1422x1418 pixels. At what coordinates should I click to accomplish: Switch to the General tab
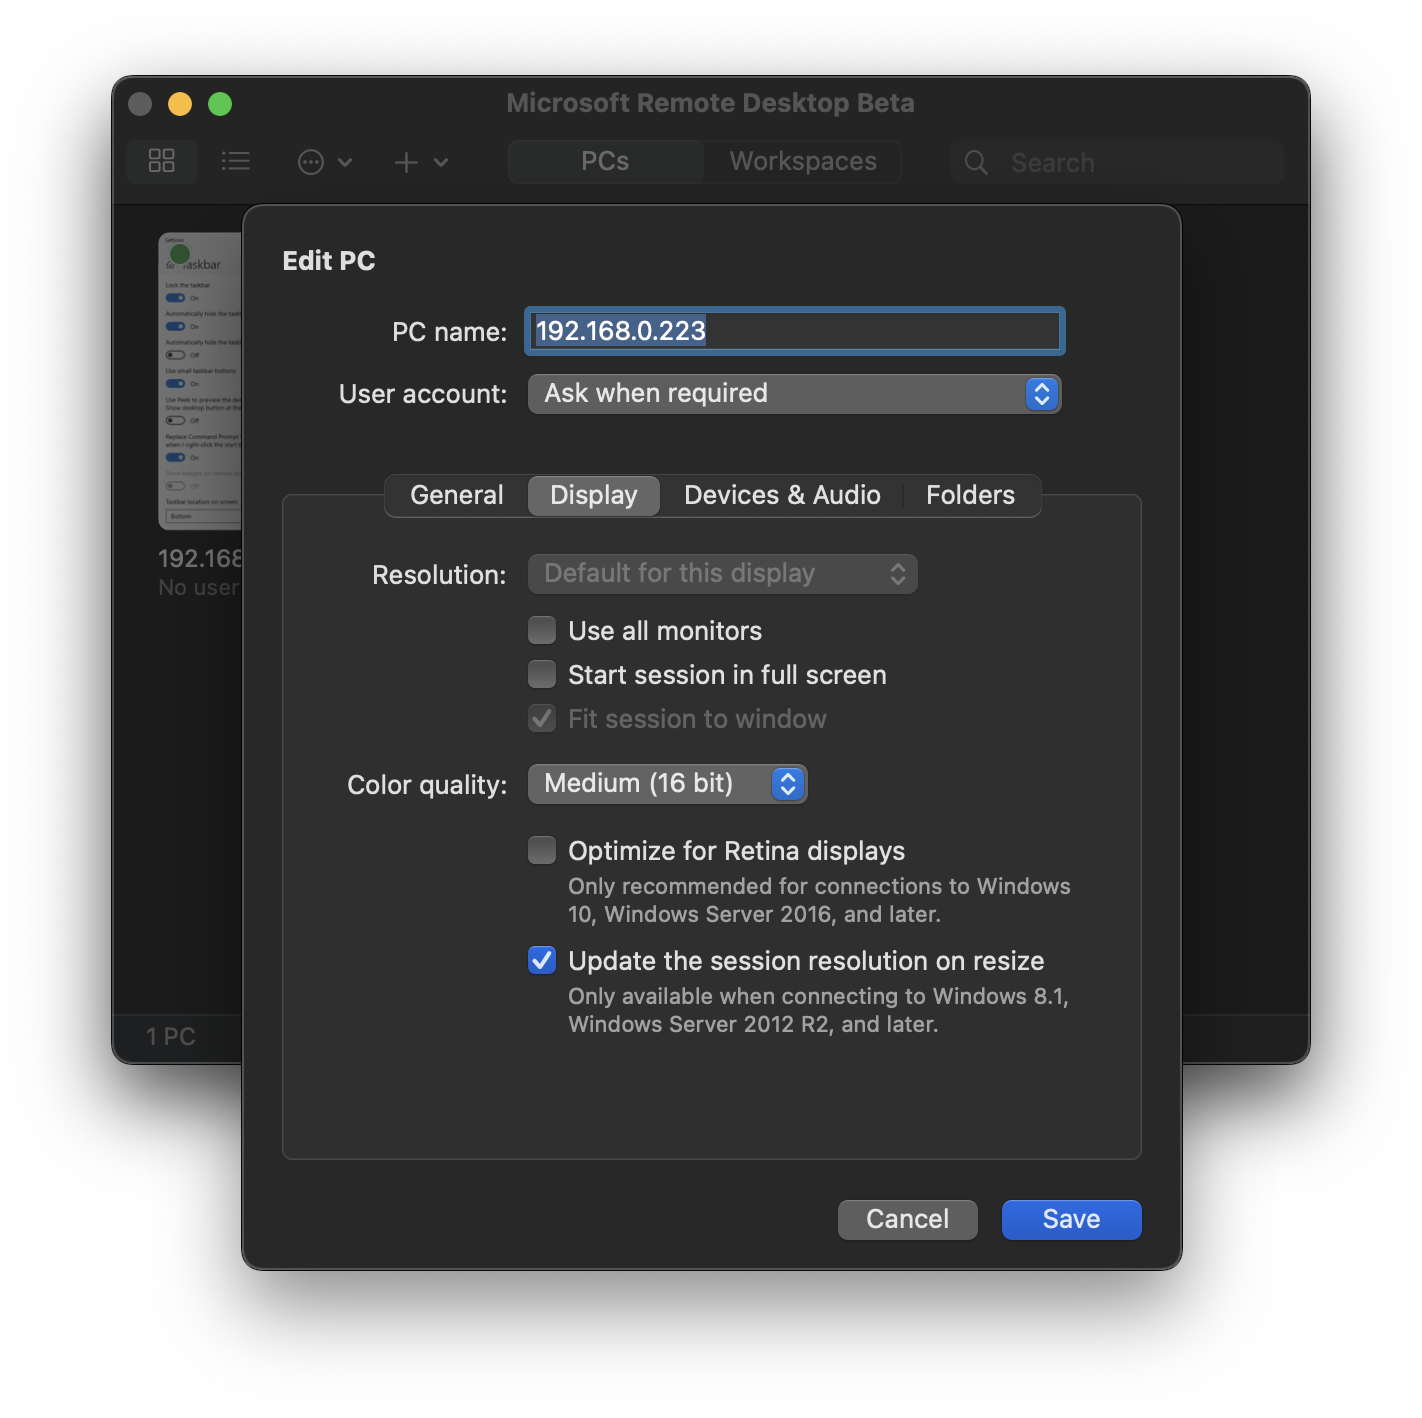coord(457,495)
